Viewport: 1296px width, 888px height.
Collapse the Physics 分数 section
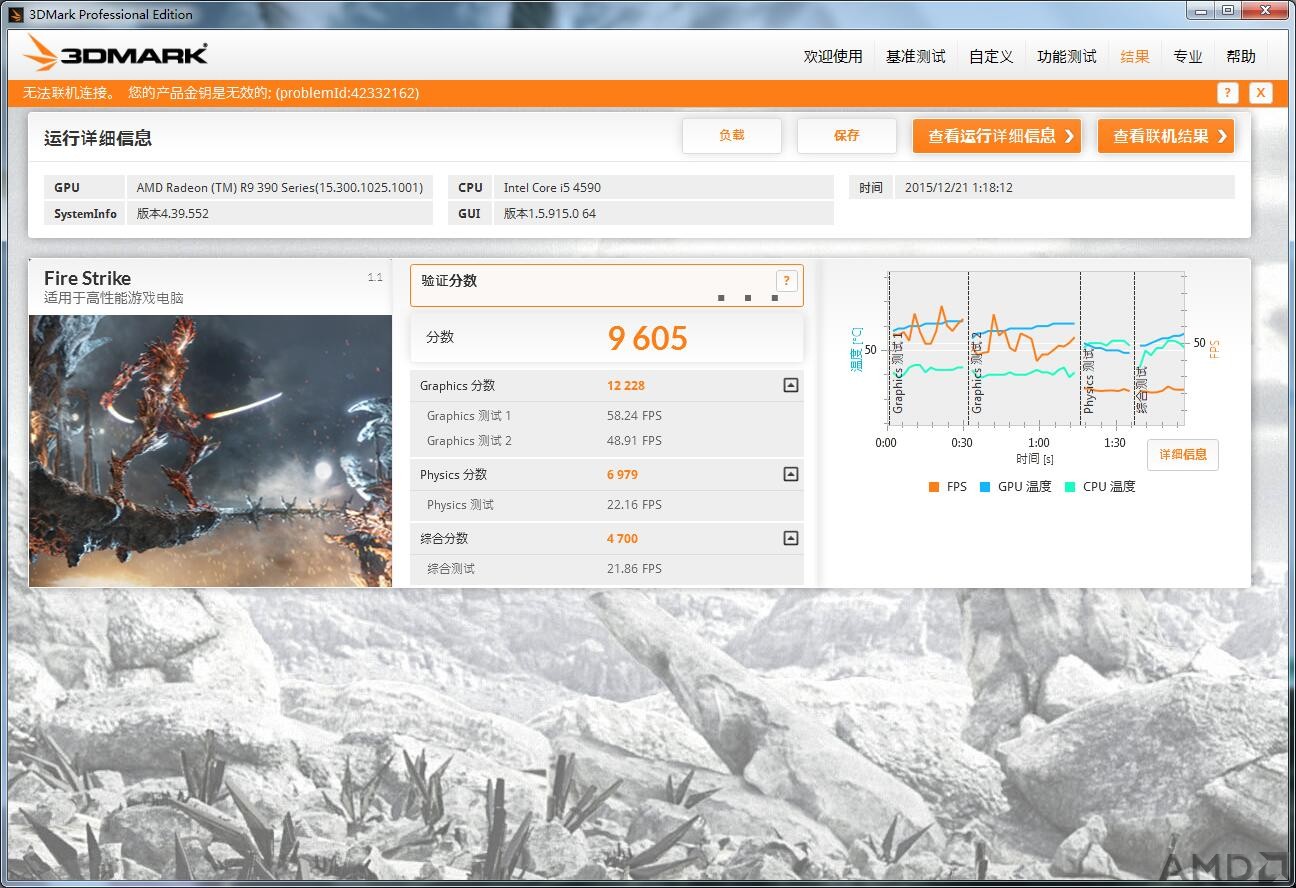coord(791,474)
